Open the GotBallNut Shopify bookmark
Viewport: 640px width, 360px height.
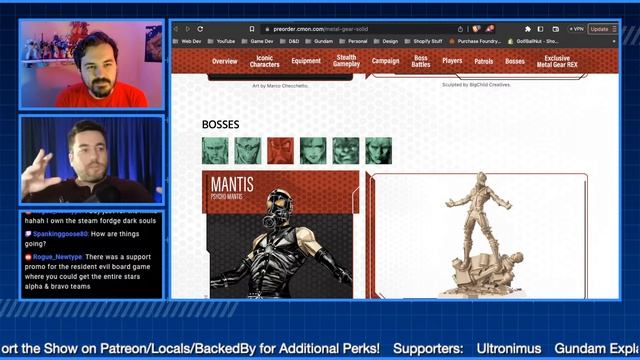[533, 41]
